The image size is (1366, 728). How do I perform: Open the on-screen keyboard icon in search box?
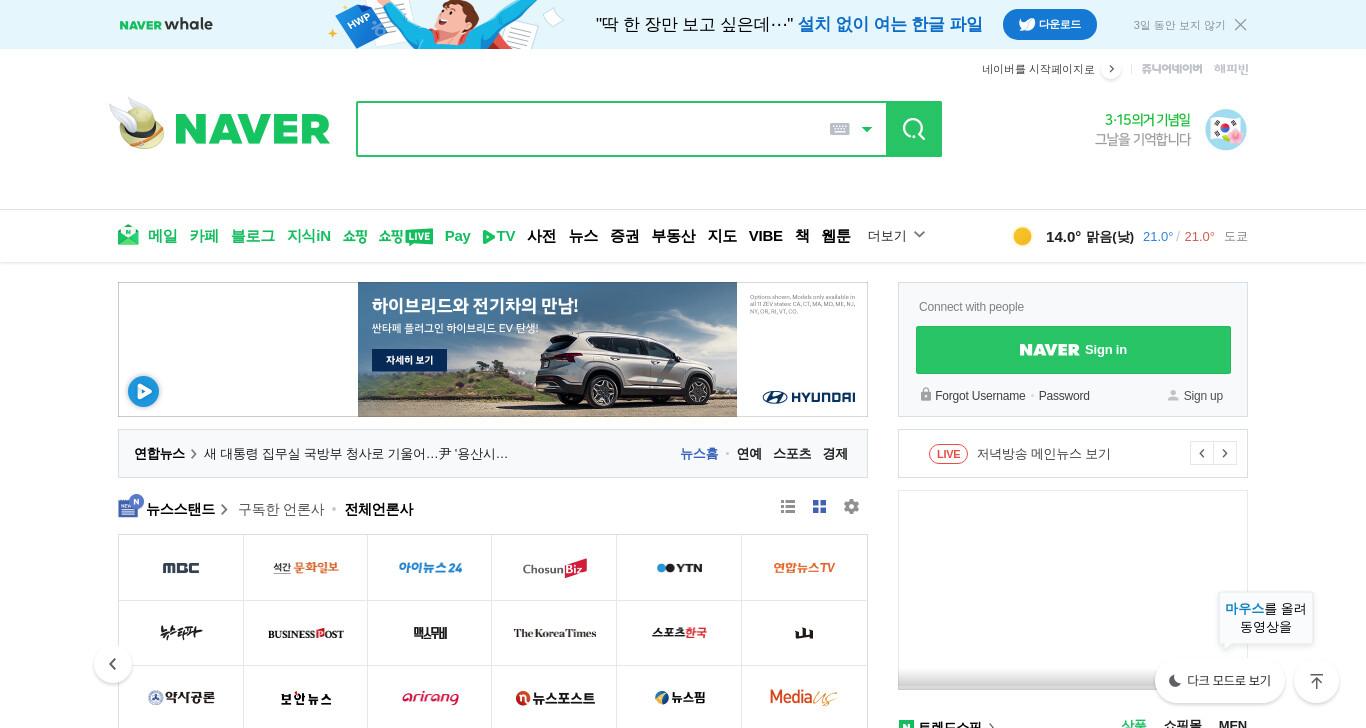point(840,129)
